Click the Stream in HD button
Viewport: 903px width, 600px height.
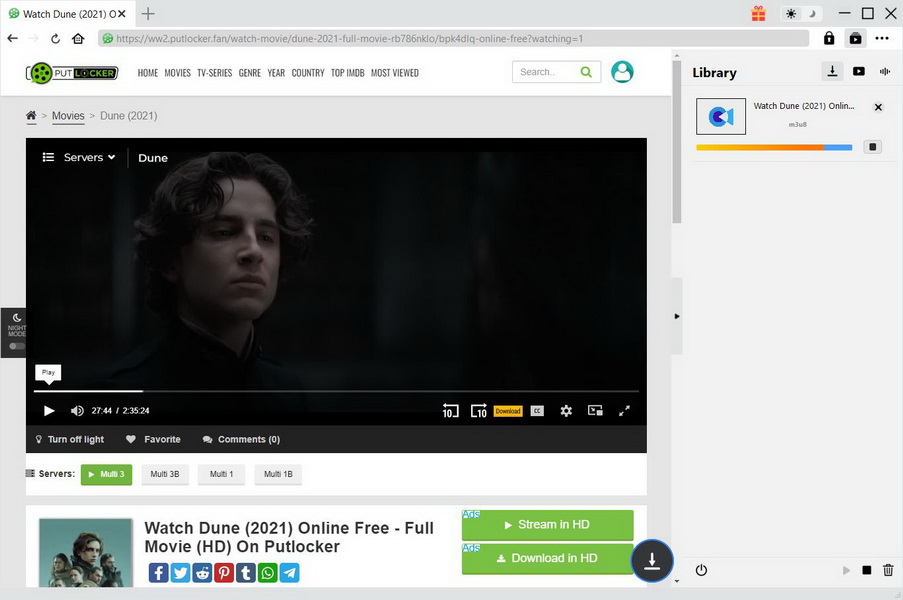click(547, 524)
